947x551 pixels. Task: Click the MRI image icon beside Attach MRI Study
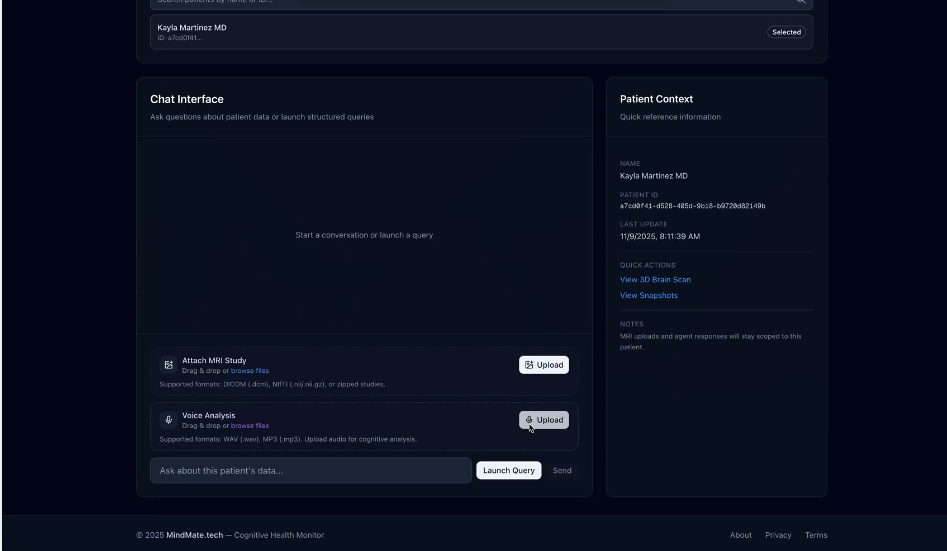(x=169, y=365)
